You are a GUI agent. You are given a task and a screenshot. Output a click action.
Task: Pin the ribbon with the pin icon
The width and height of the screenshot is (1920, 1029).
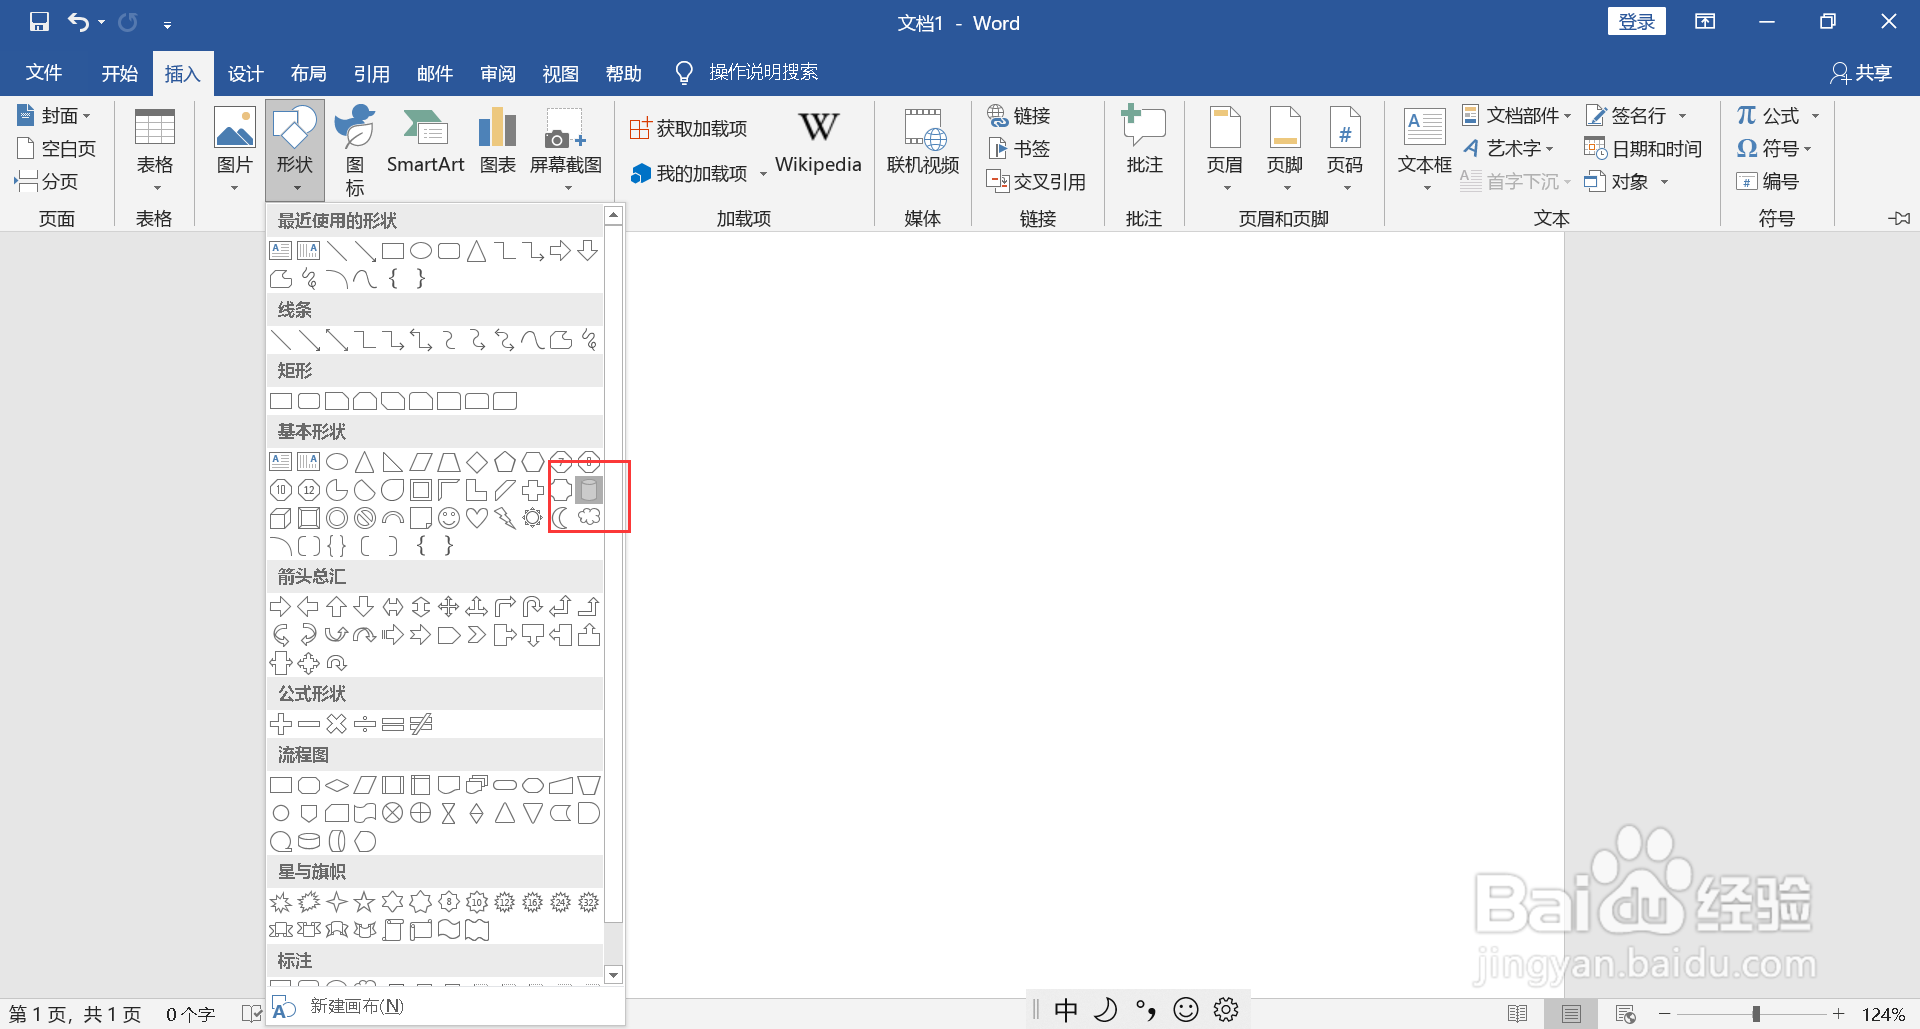[x=1899, y=218]
